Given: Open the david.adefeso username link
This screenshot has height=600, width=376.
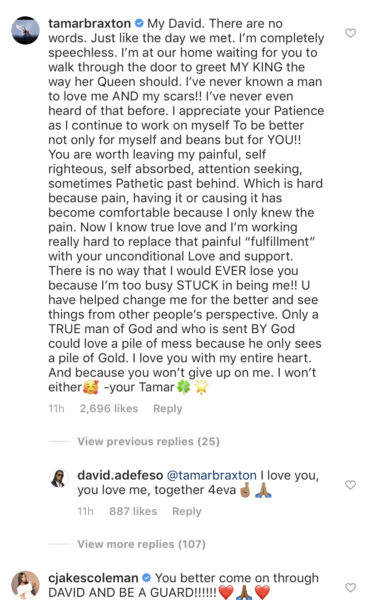Looking at the screenshot, I should (x=120, y=475).
